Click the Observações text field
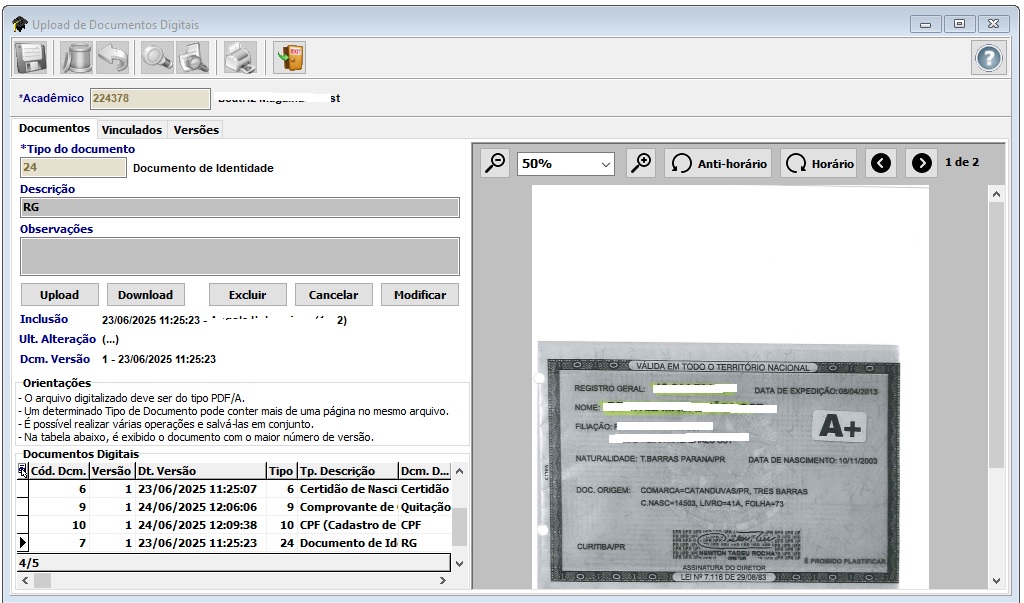Screen dimensions: 1024x603 pyautogui.click(x=239, y=256)
